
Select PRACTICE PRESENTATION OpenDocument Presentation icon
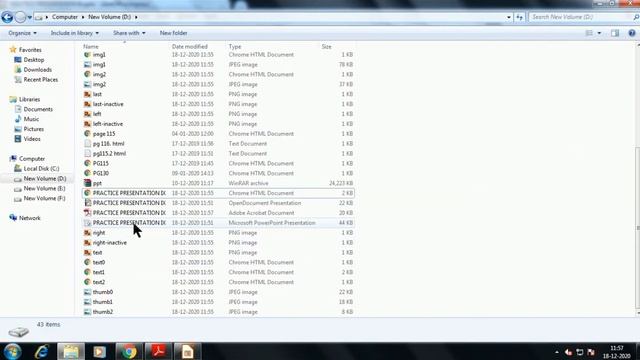(x=87, y=203)
